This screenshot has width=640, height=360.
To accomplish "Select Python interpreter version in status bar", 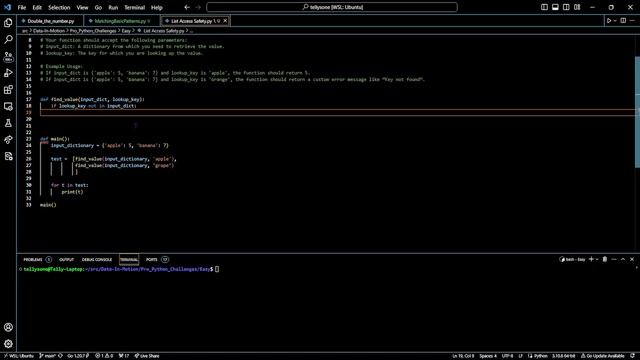I will [564, 356].
